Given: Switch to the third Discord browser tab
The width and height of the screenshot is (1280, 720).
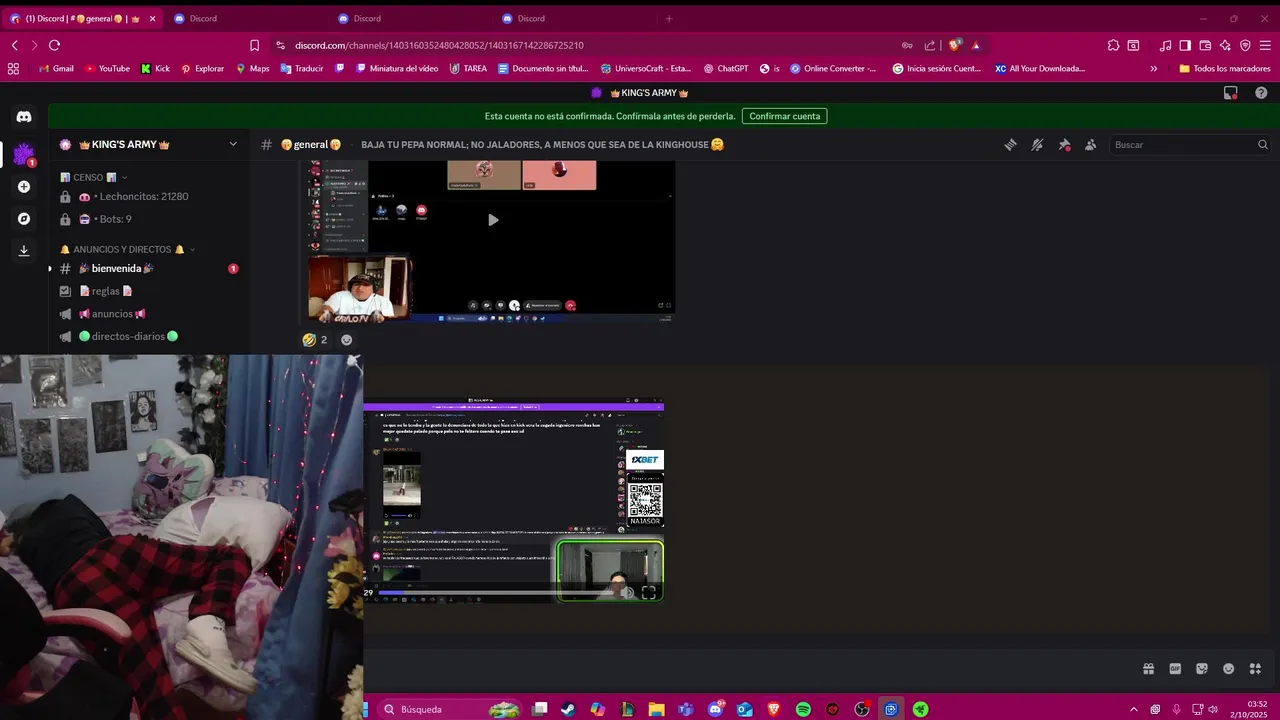Looking at the screenshot, I should [x=408, y=18].
